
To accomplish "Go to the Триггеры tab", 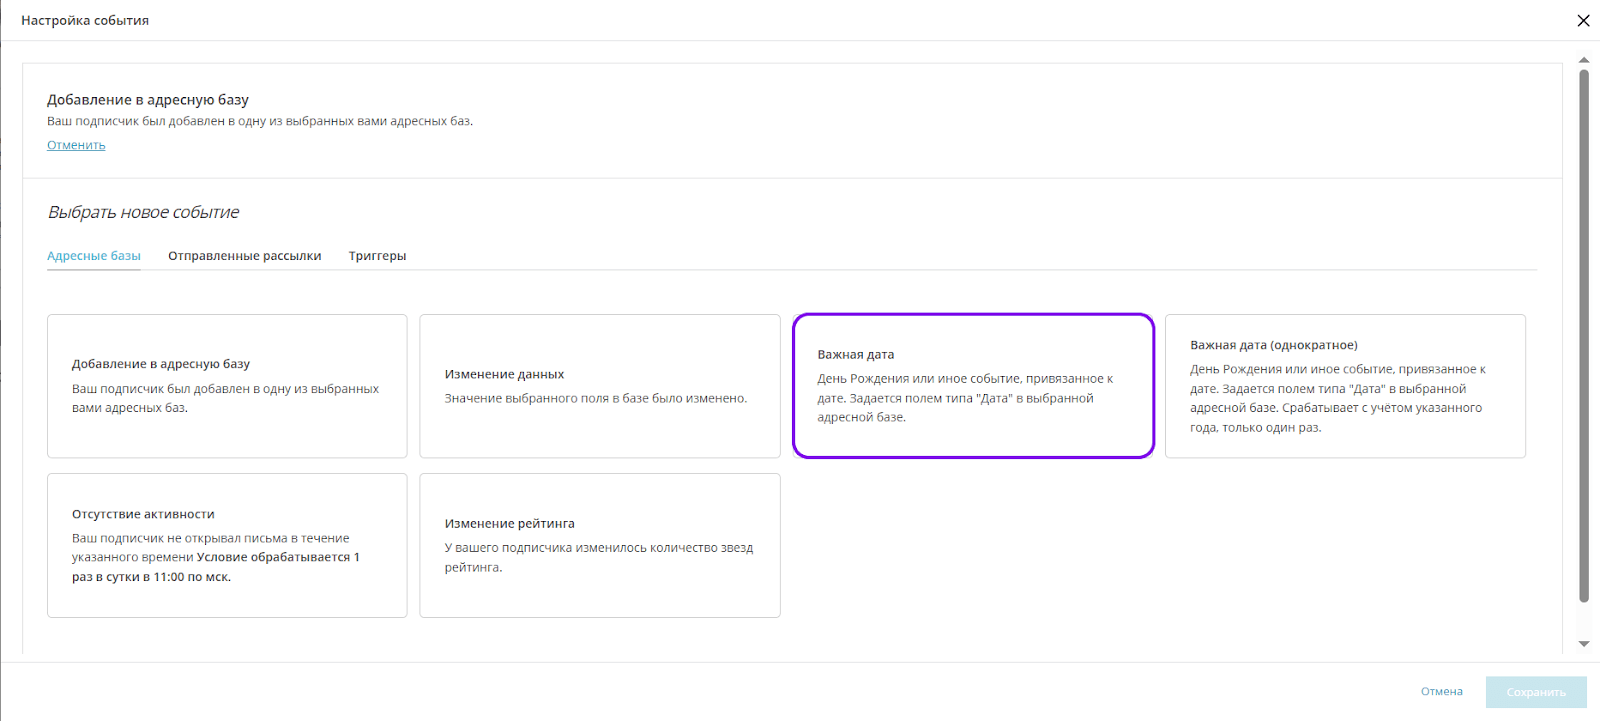I will point(377,256).
